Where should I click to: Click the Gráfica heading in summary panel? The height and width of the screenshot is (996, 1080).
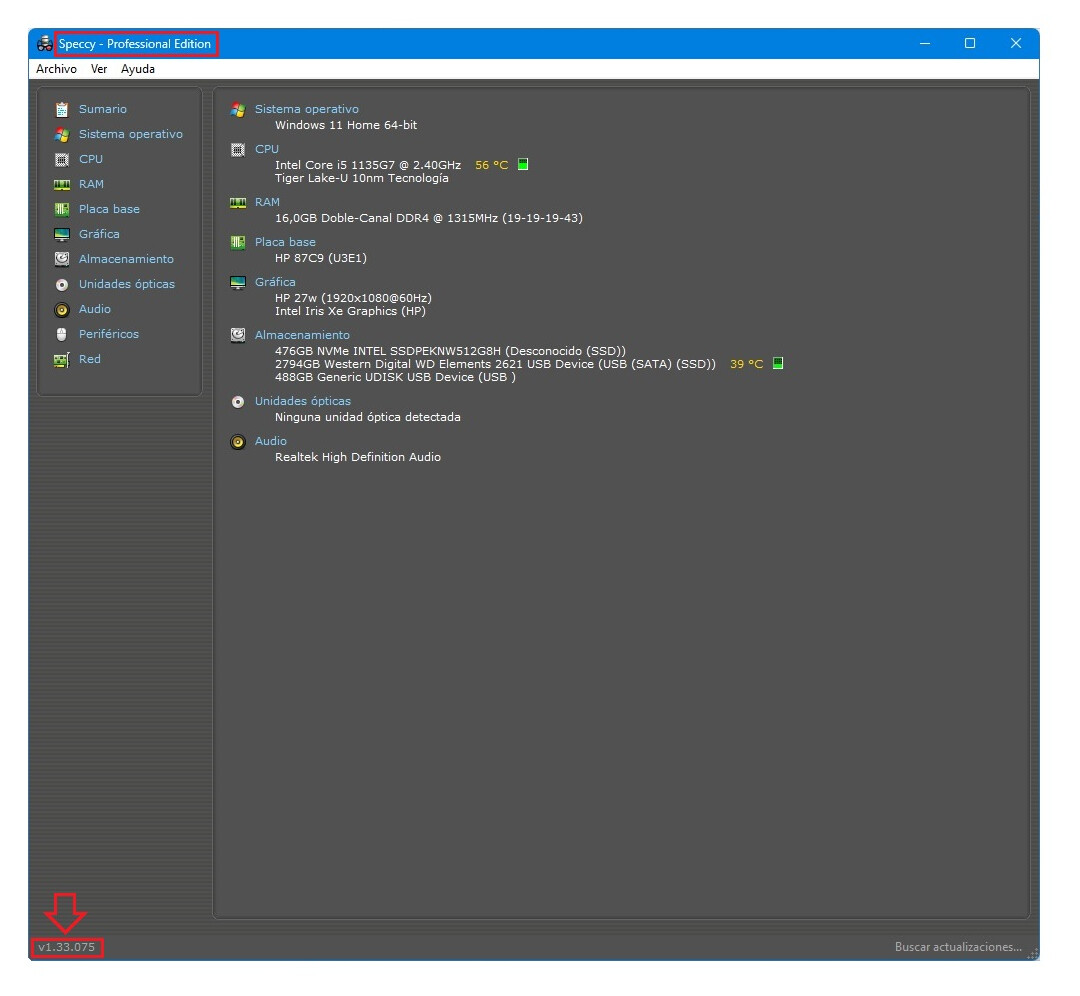point(275,282)
